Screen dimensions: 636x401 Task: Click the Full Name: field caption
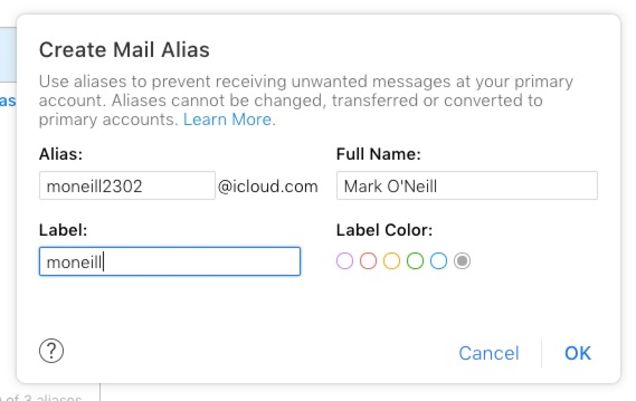coord(378,154)
